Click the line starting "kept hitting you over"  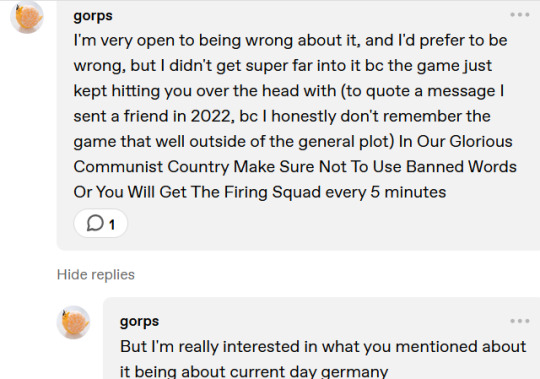pyautogui.click(x=289, y=91)
